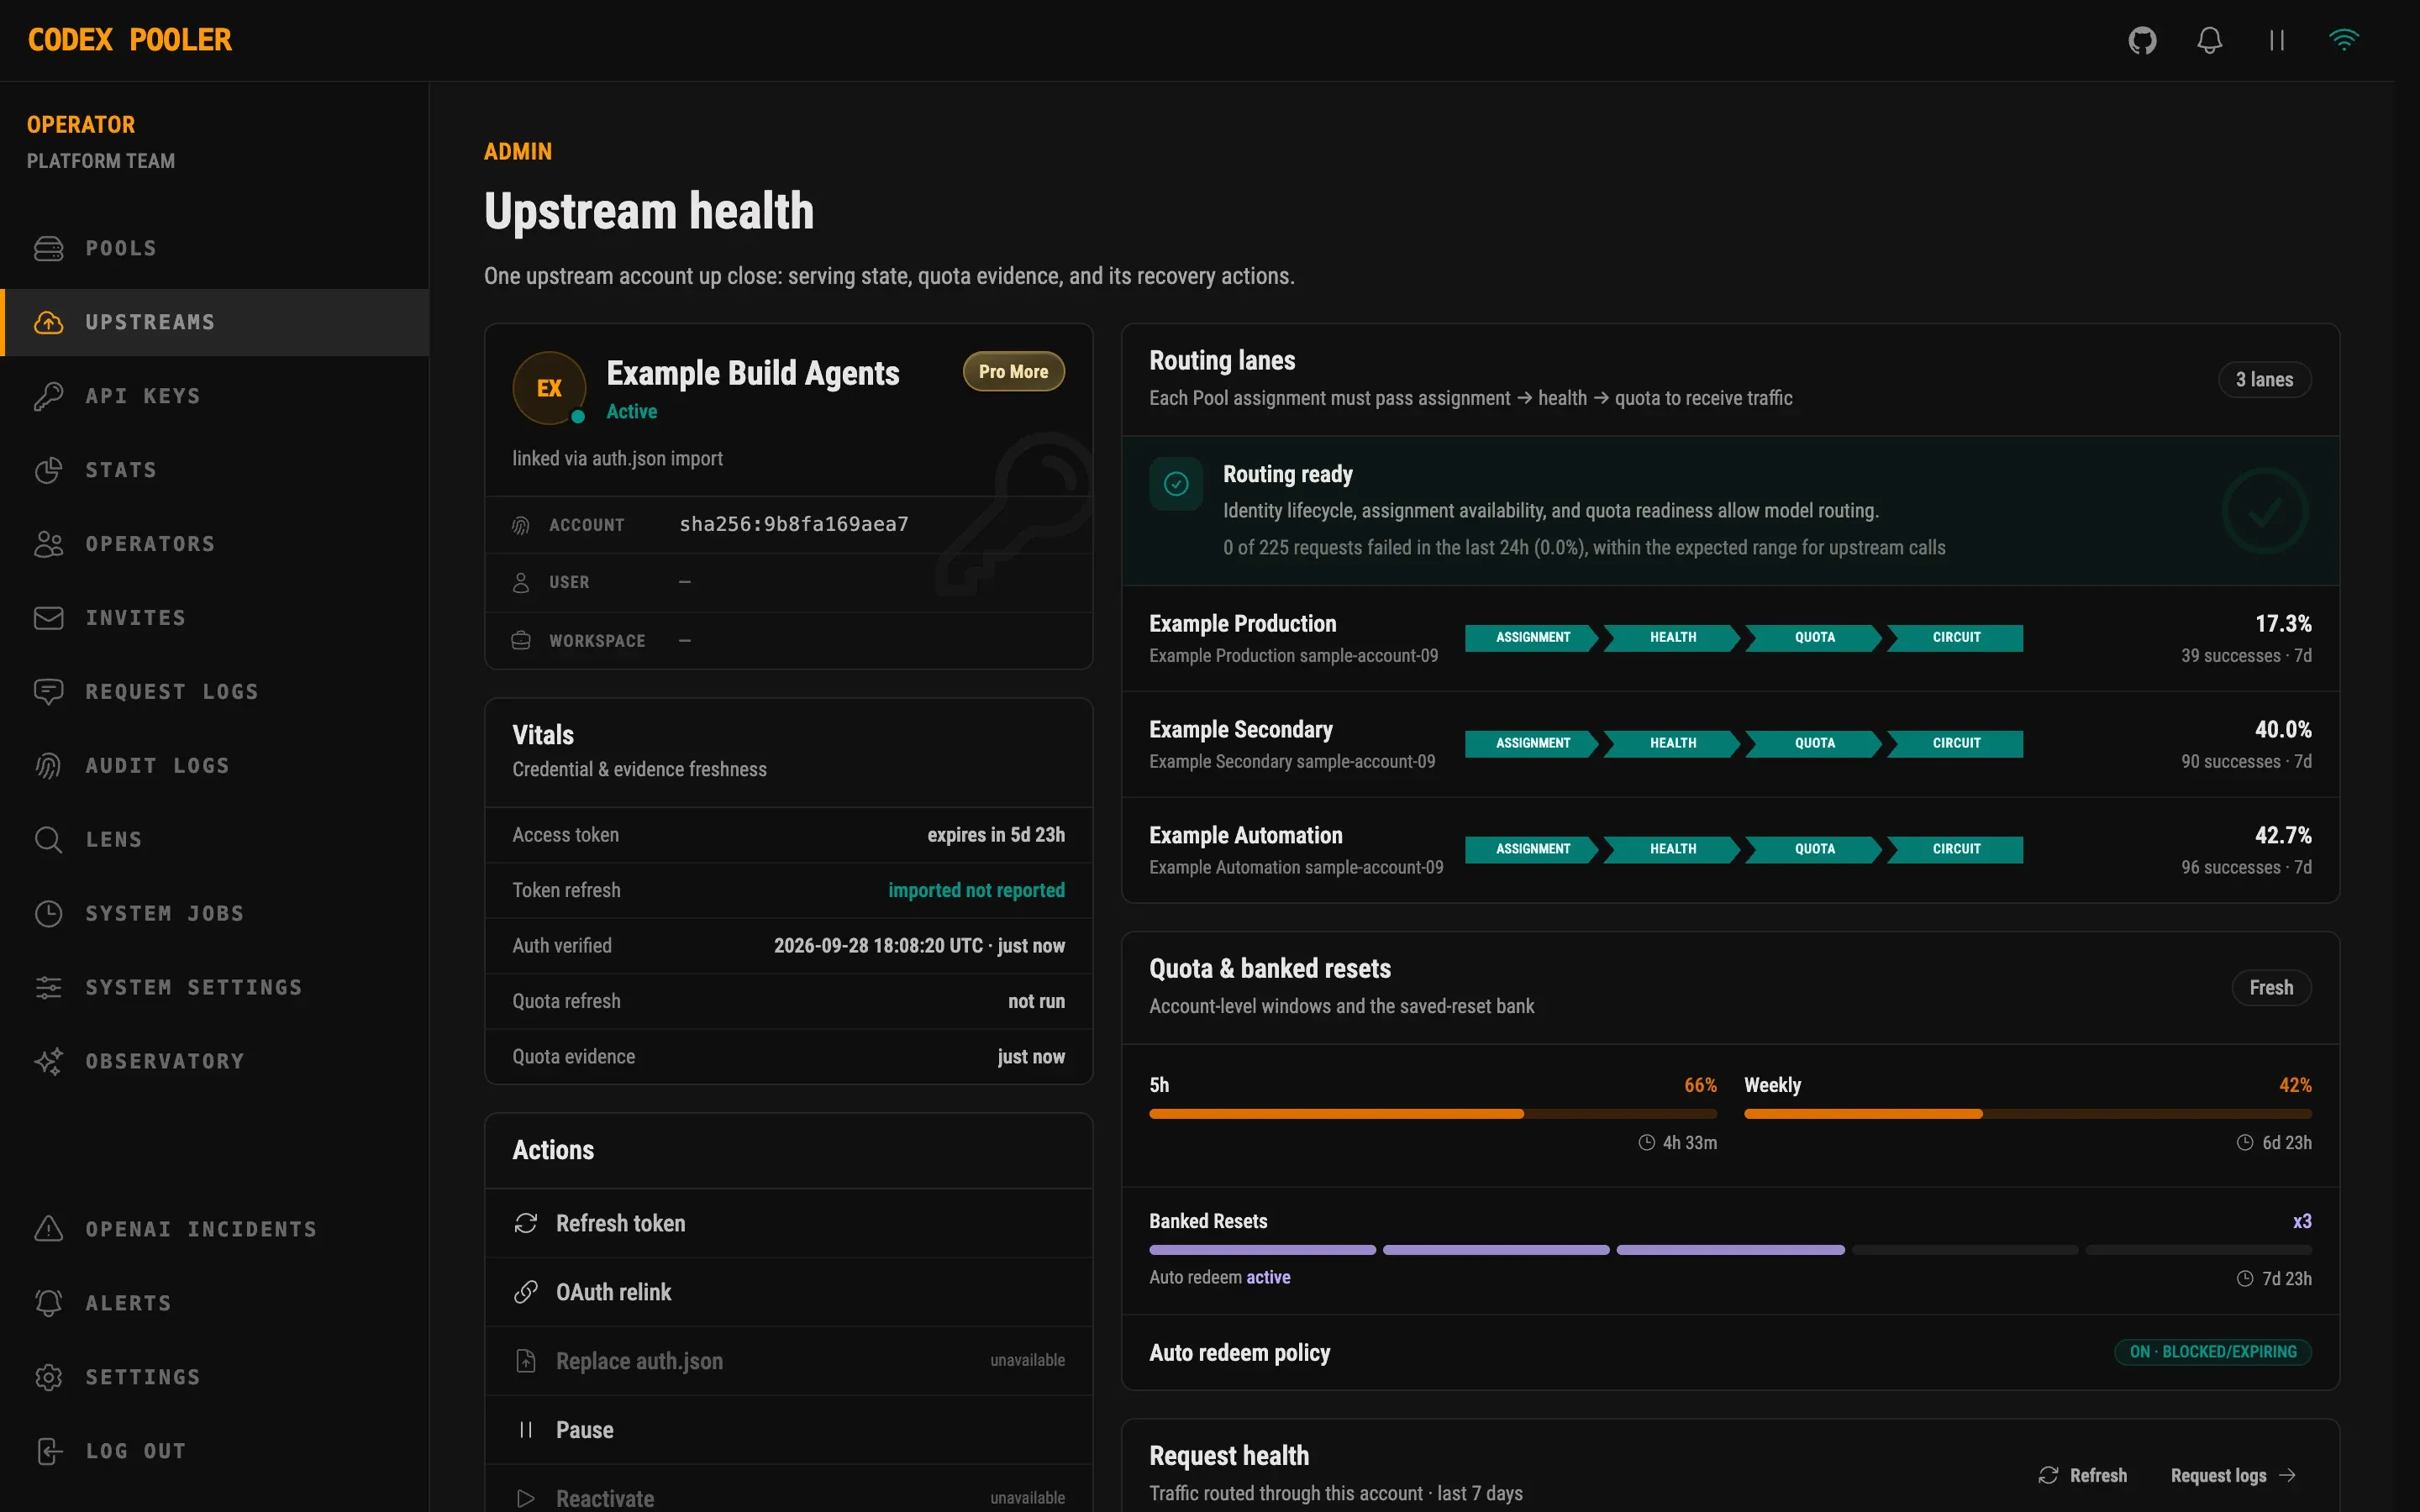Open the GitHub icon in header
This screenshot has width=2420, height=1512.
[2142, 40]
